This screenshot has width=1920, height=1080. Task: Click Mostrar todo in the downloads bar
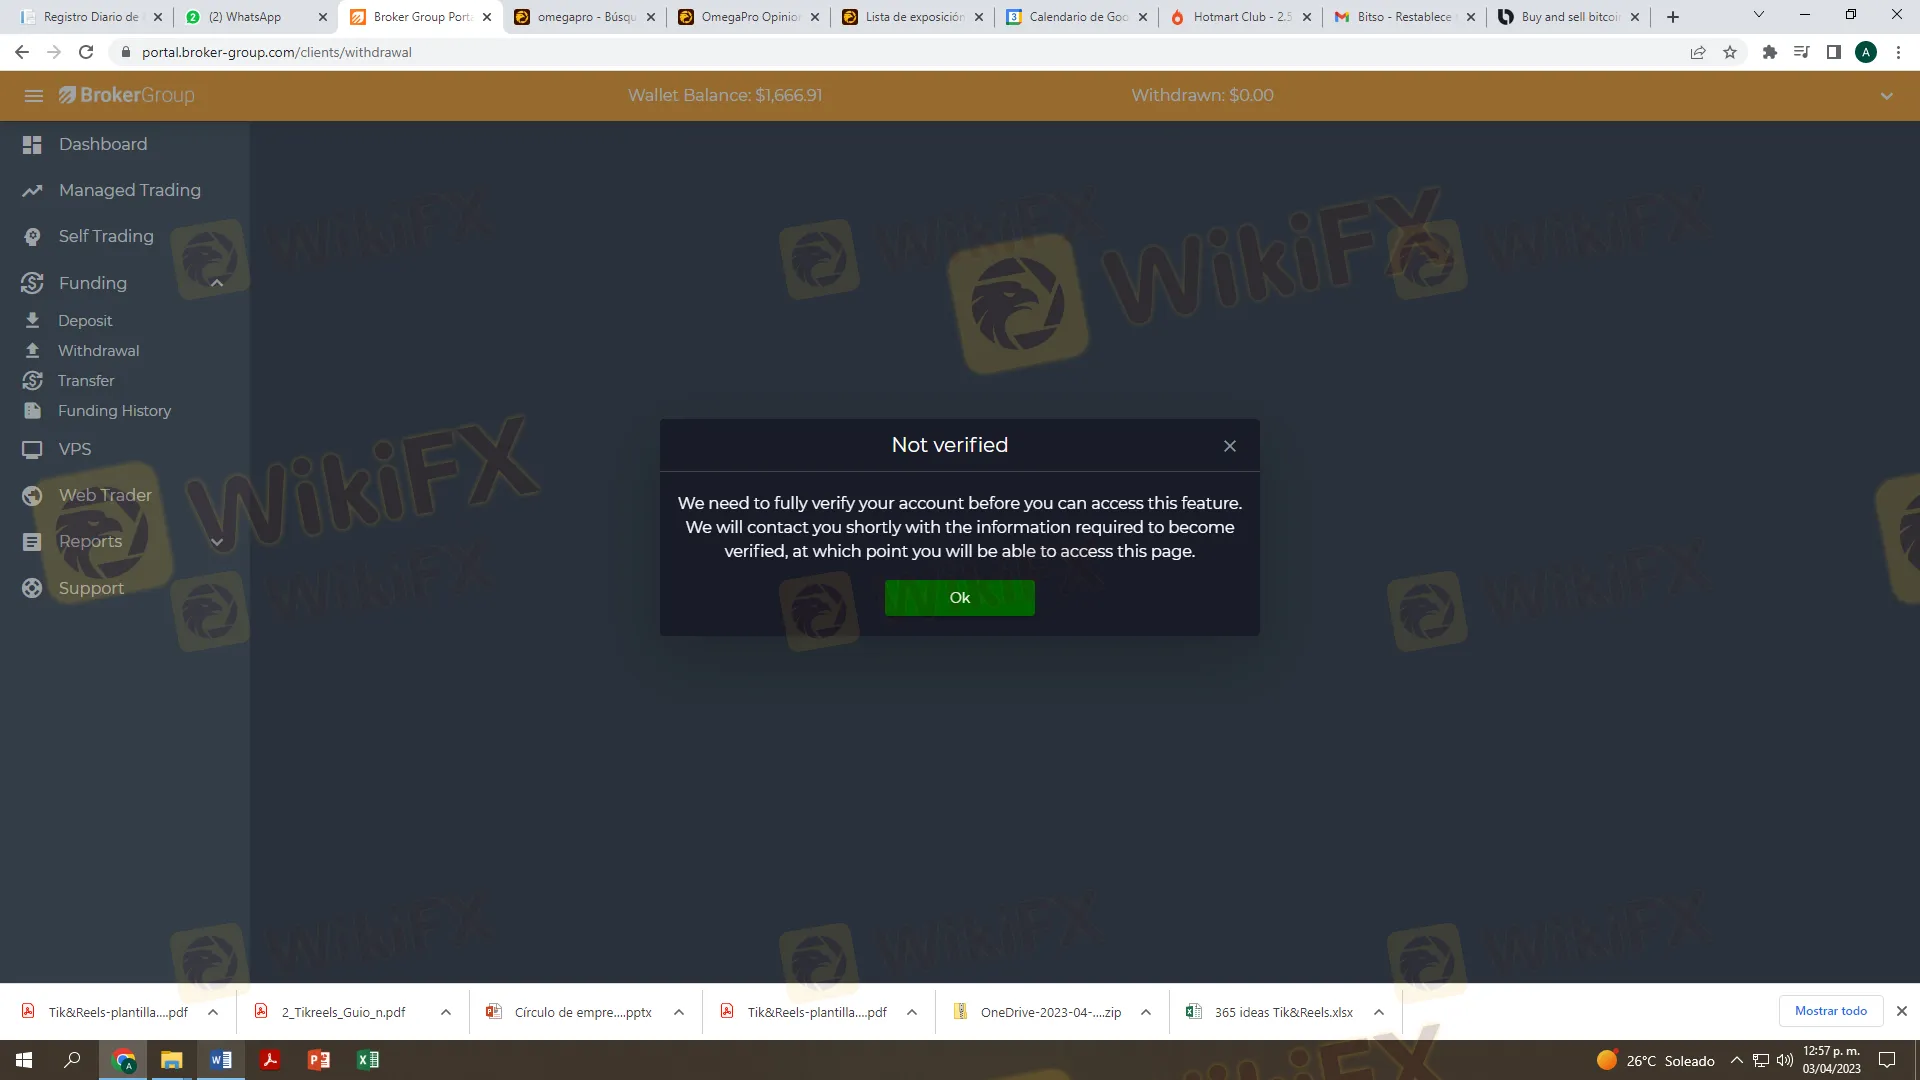1830,1011
